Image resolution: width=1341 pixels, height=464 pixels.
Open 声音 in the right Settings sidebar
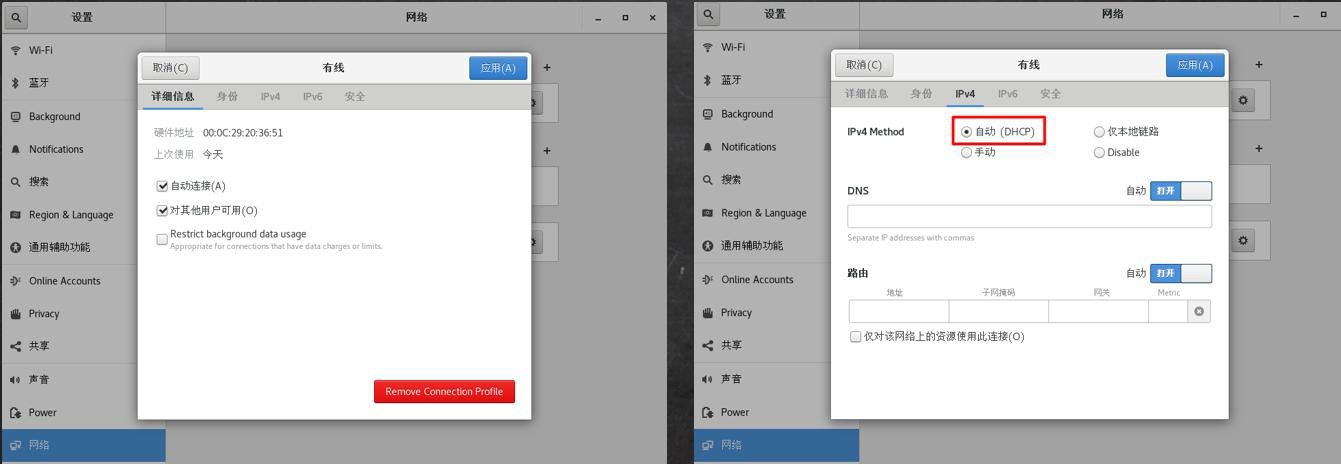731,379
